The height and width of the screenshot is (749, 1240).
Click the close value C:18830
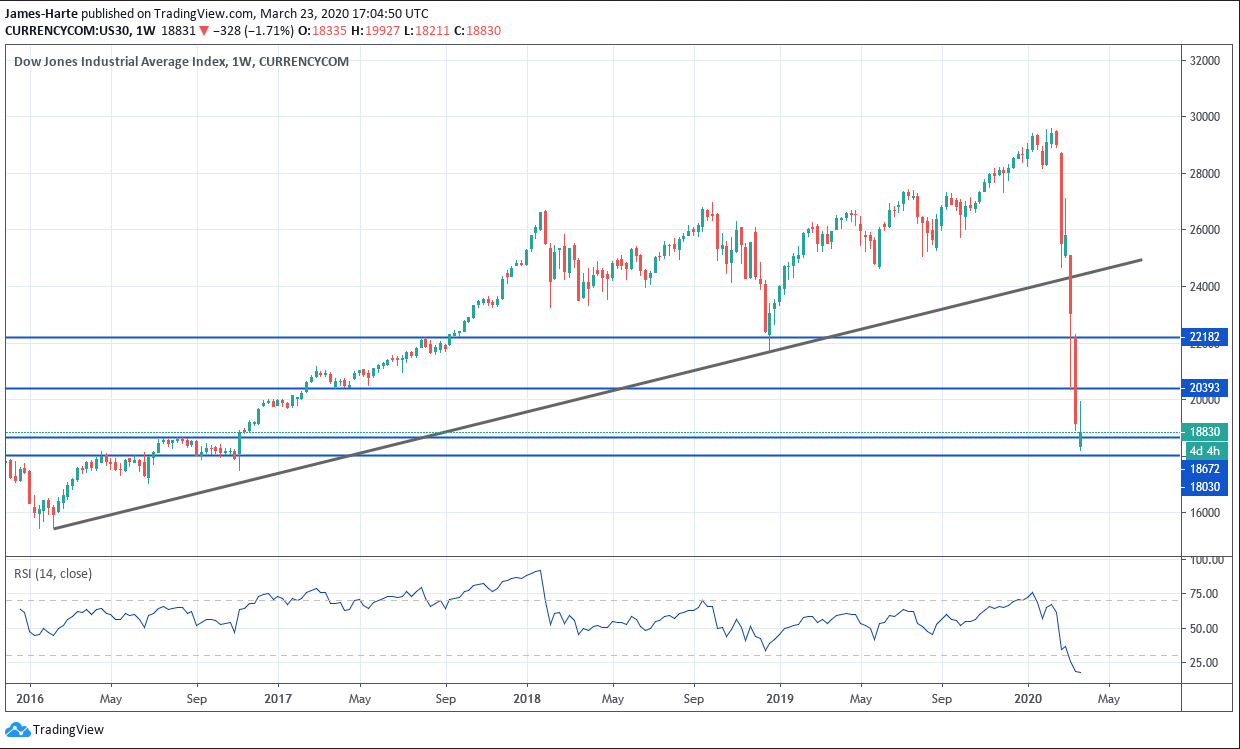tap(477, 31)
